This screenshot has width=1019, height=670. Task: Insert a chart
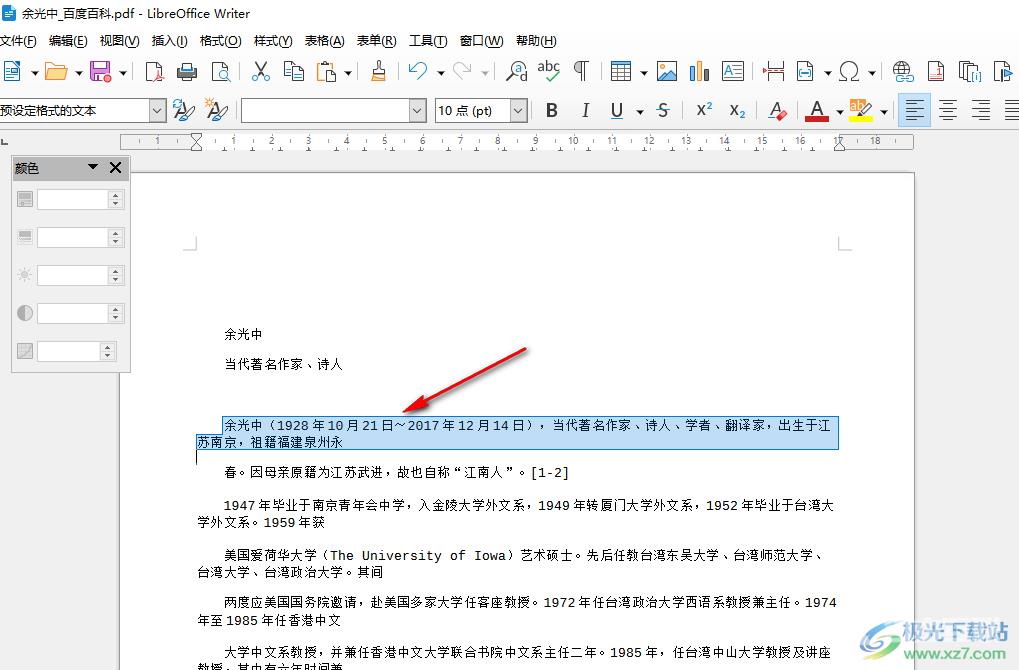tap(699, 71)
